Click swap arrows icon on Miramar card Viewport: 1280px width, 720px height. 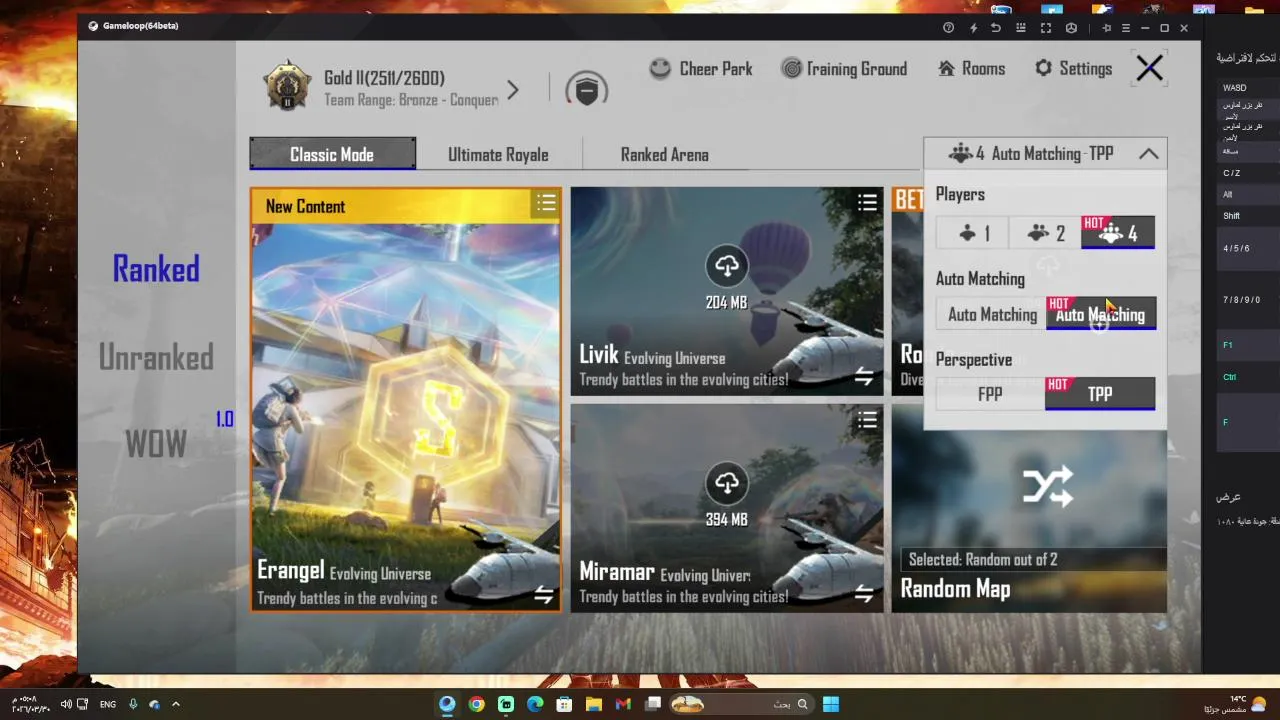pos(864,595)
